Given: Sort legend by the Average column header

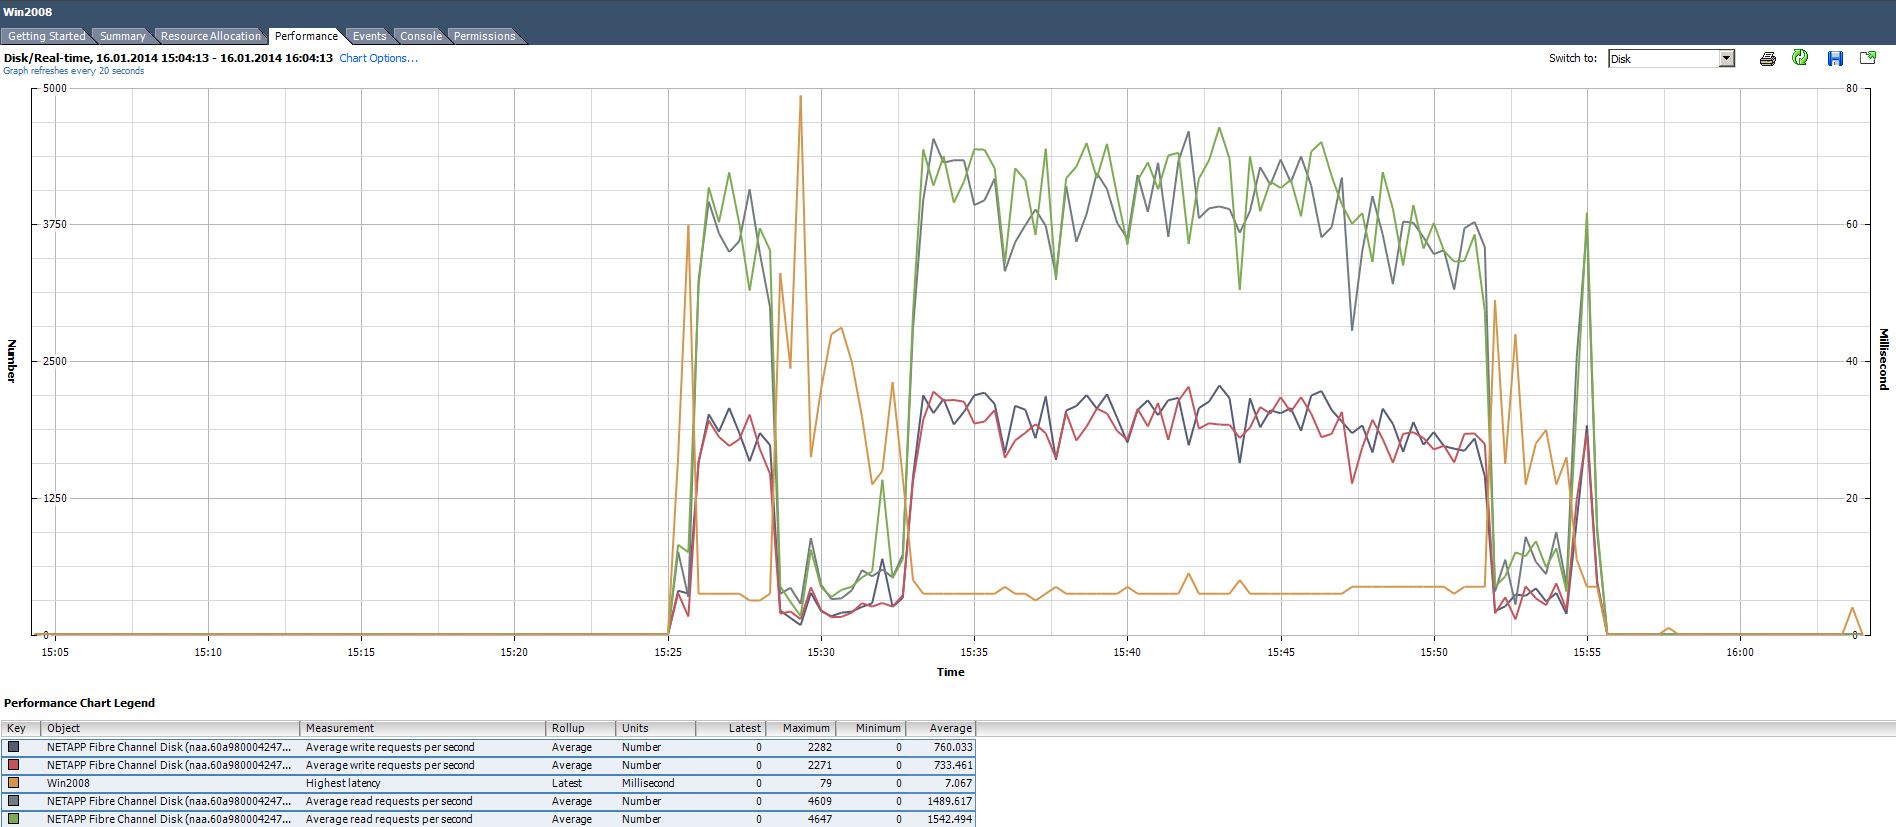Looking at the screenshot, I should [941, 728].
